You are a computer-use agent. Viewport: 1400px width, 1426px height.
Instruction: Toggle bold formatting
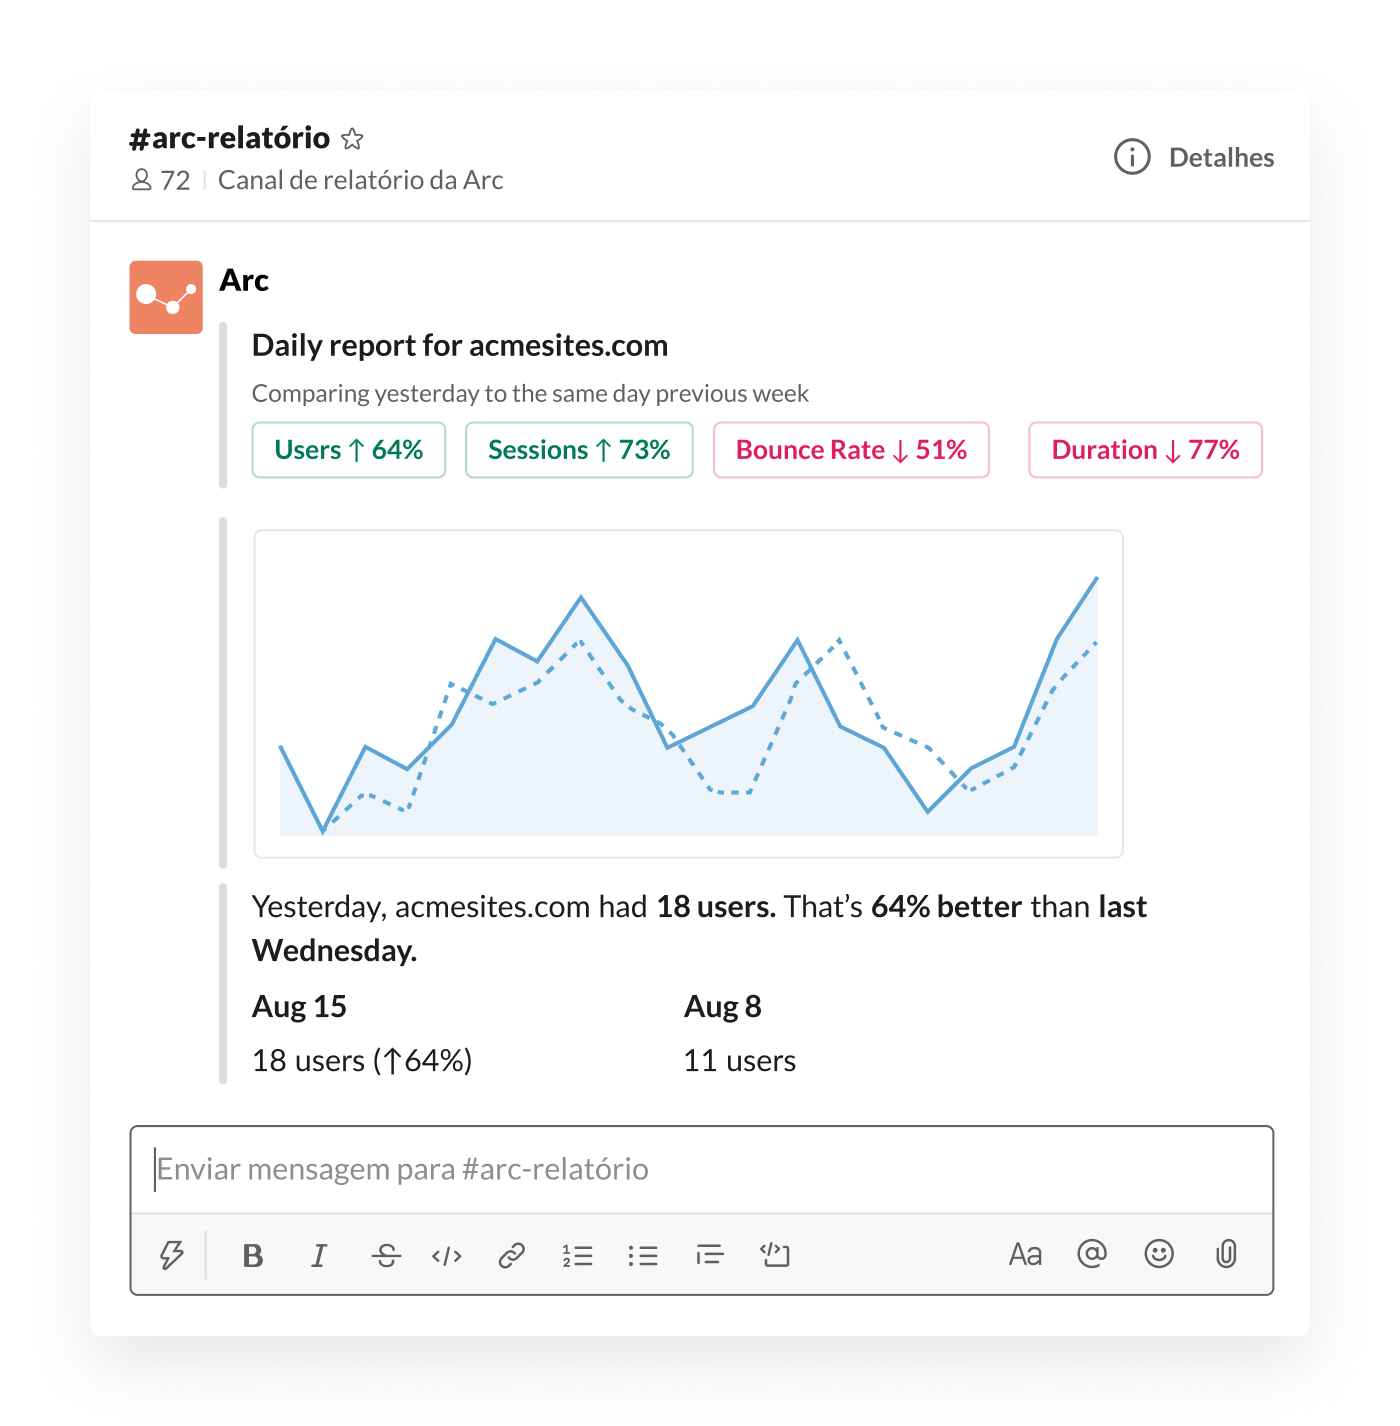[253, 1255]
